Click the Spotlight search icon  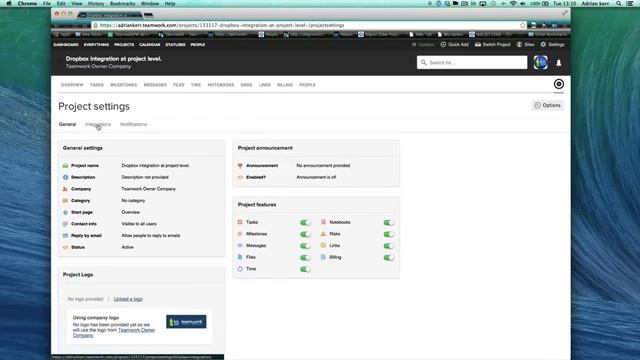tap(619, 3)
